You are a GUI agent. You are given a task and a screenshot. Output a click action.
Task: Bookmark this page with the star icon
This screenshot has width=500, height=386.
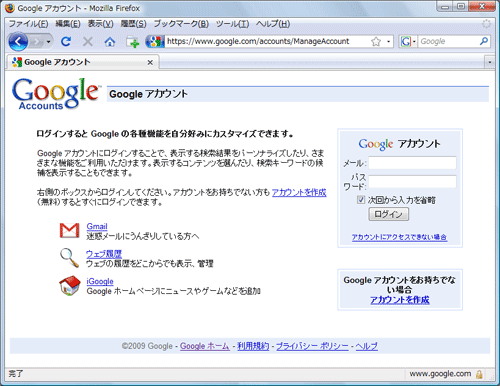pos(376,41)
